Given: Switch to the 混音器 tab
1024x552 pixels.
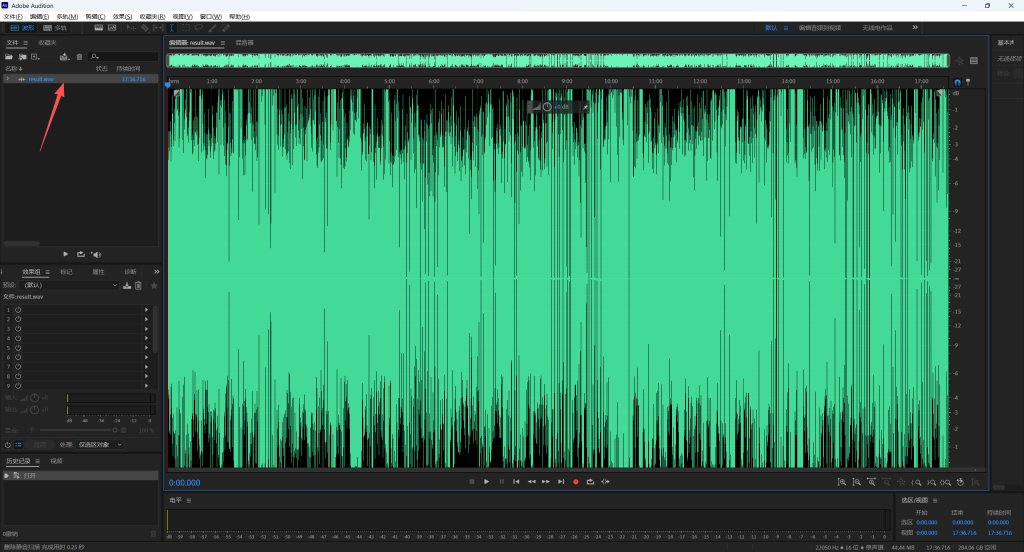Looking at the screenshot, I should tap(244, 42).
